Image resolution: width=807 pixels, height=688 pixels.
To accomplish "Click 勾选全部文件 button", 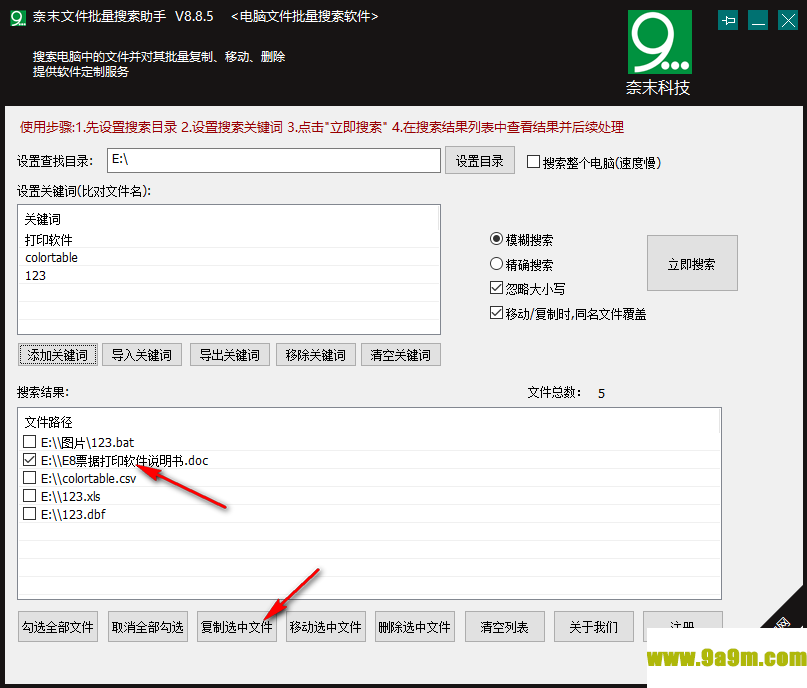I will coord(58,627).
